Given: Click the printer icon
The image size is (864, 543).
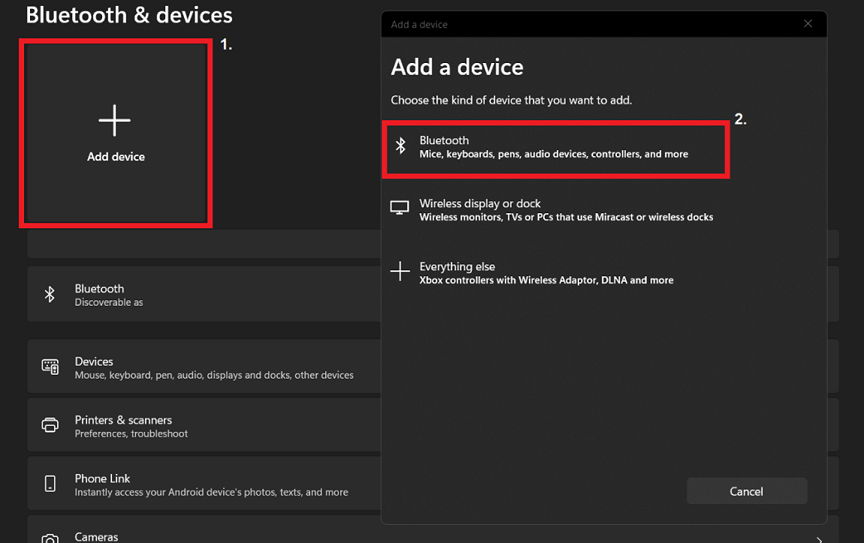Looking at the screenshot, I should click(50, 425).
